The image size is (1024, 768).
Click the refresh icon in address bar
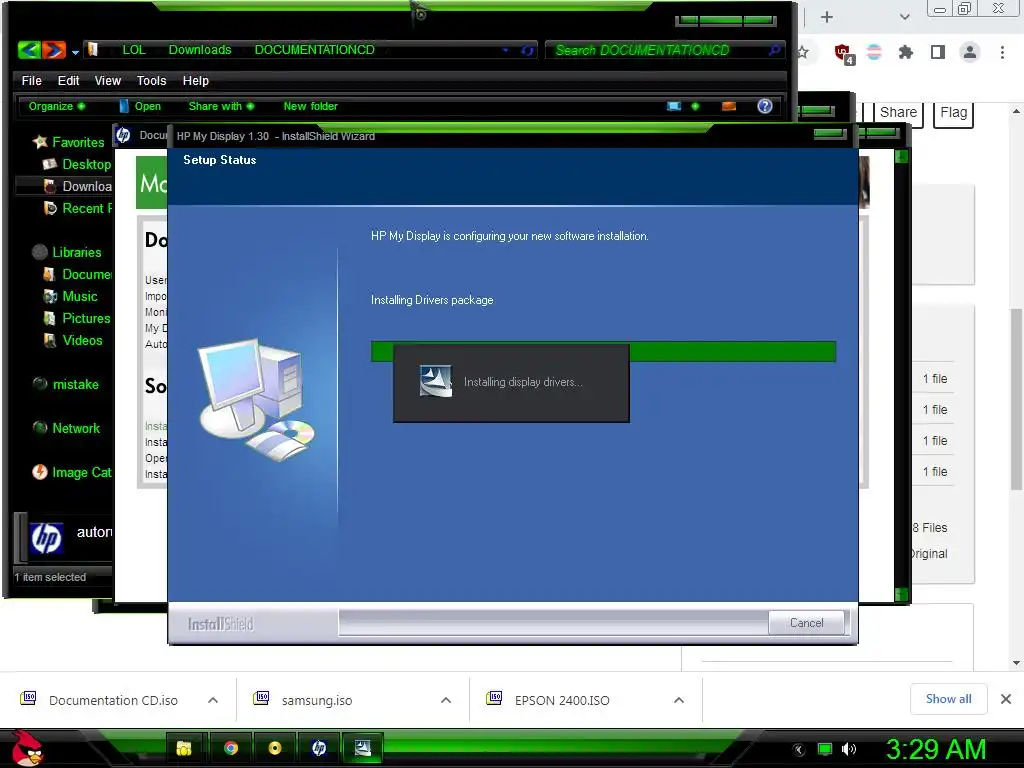[527, 50]
